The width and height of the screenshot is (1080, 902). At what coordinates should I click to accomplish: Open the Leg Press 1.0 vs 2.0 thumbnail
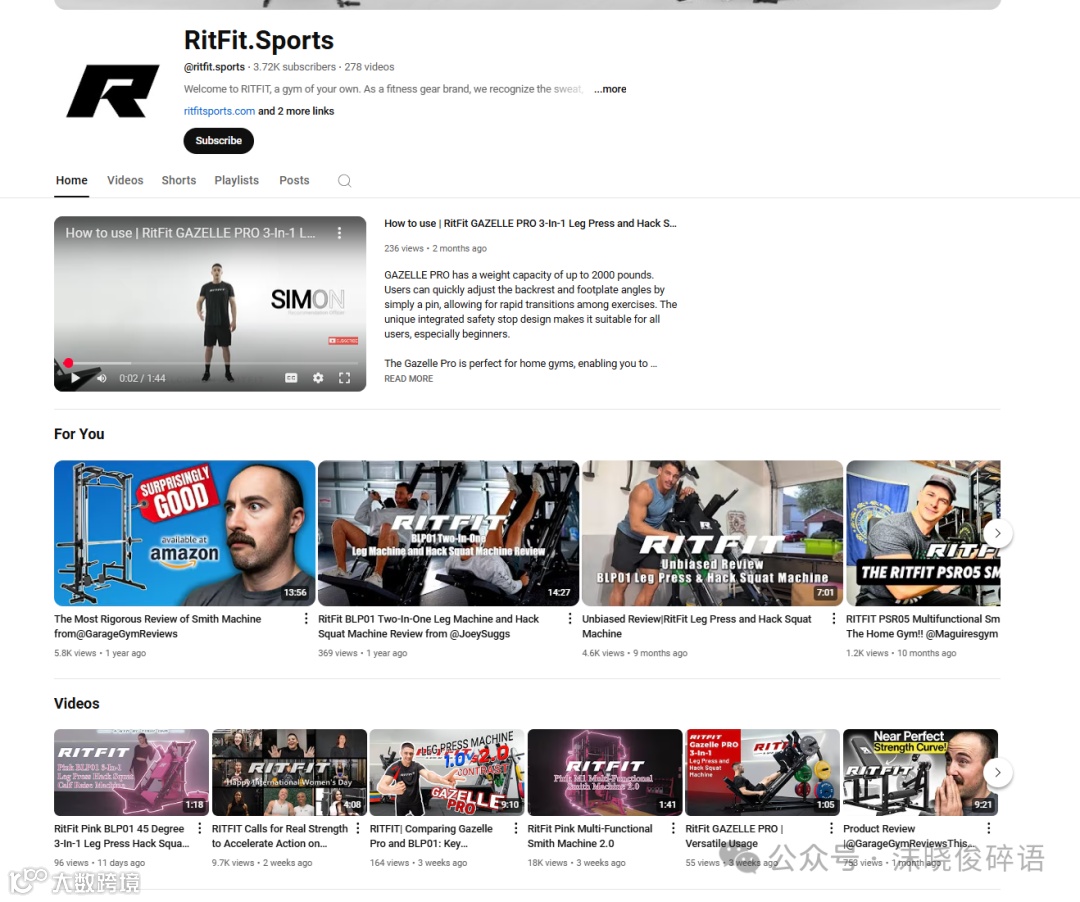[x=447, y=773]
